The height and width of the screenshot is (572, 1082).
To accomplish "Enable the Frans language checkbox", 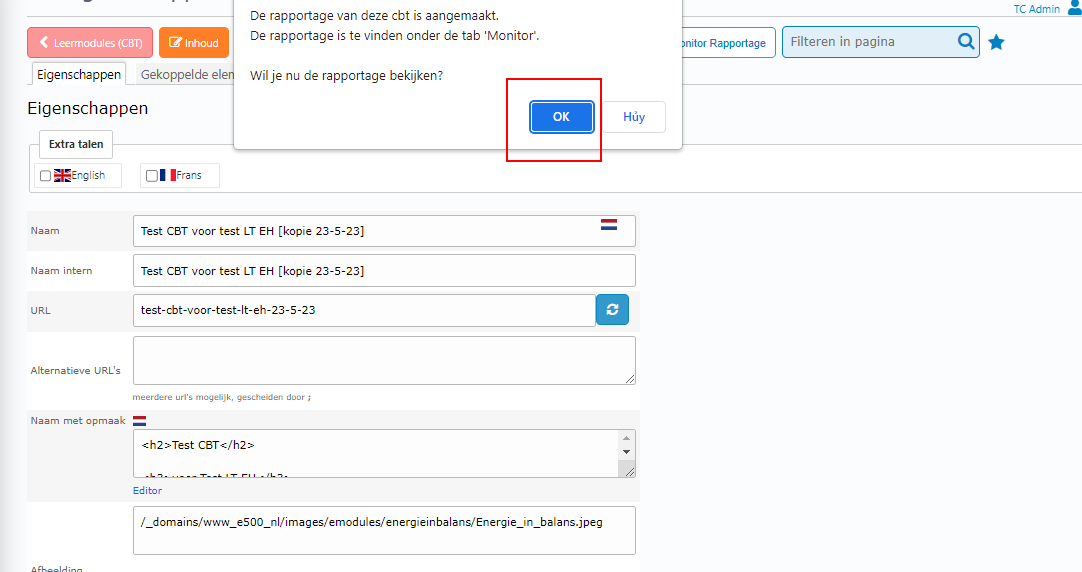I will tap(152, 176).
